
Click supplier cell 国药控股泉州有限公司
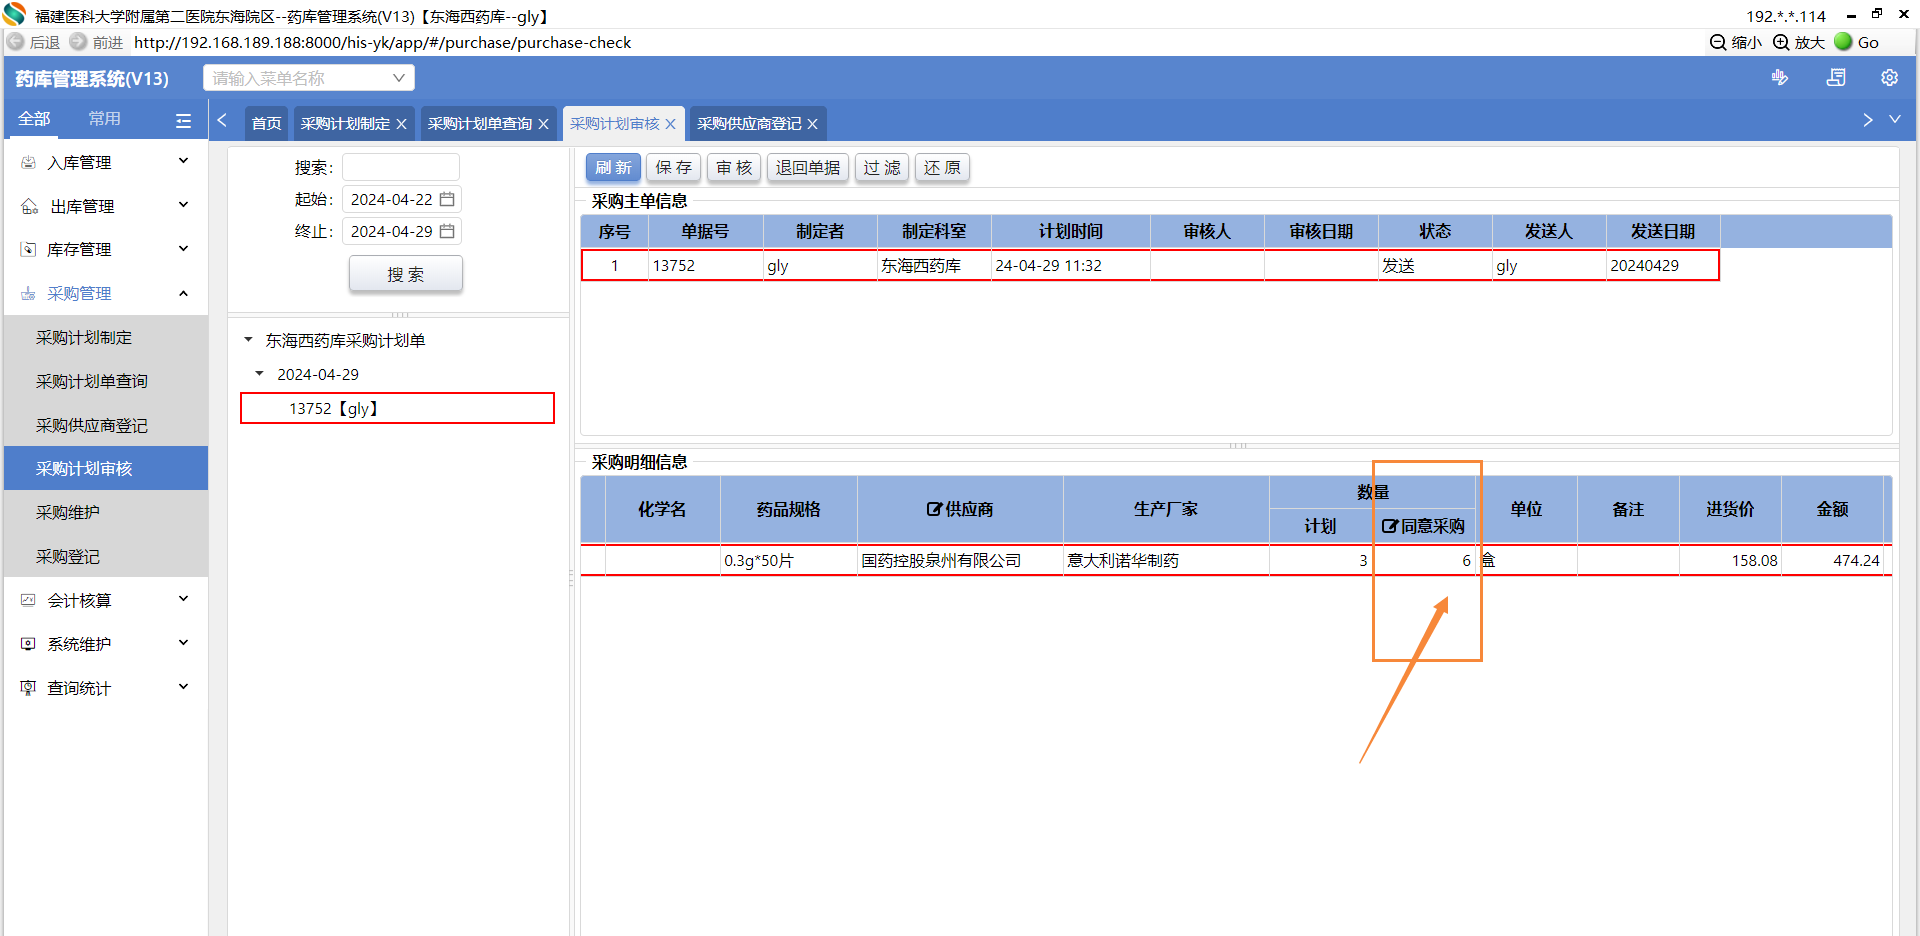point(960,560)
